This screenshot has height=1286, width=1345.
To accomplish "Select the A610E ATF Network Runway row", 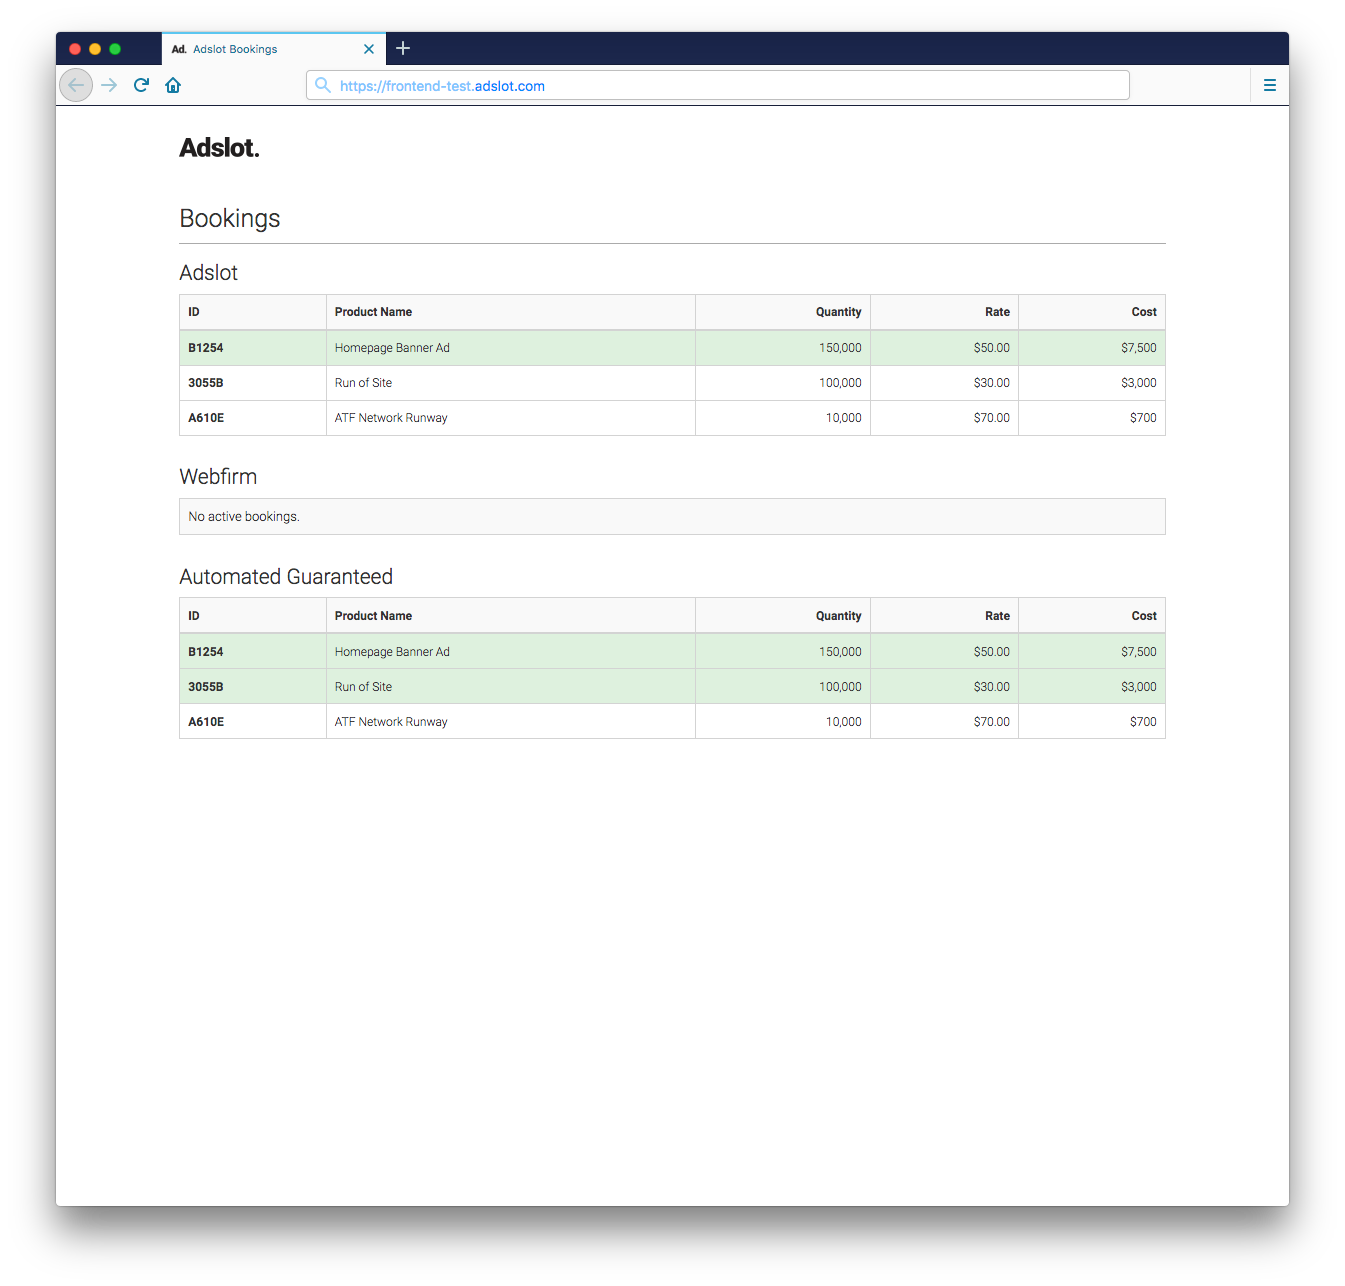I will tap(500, 417).
